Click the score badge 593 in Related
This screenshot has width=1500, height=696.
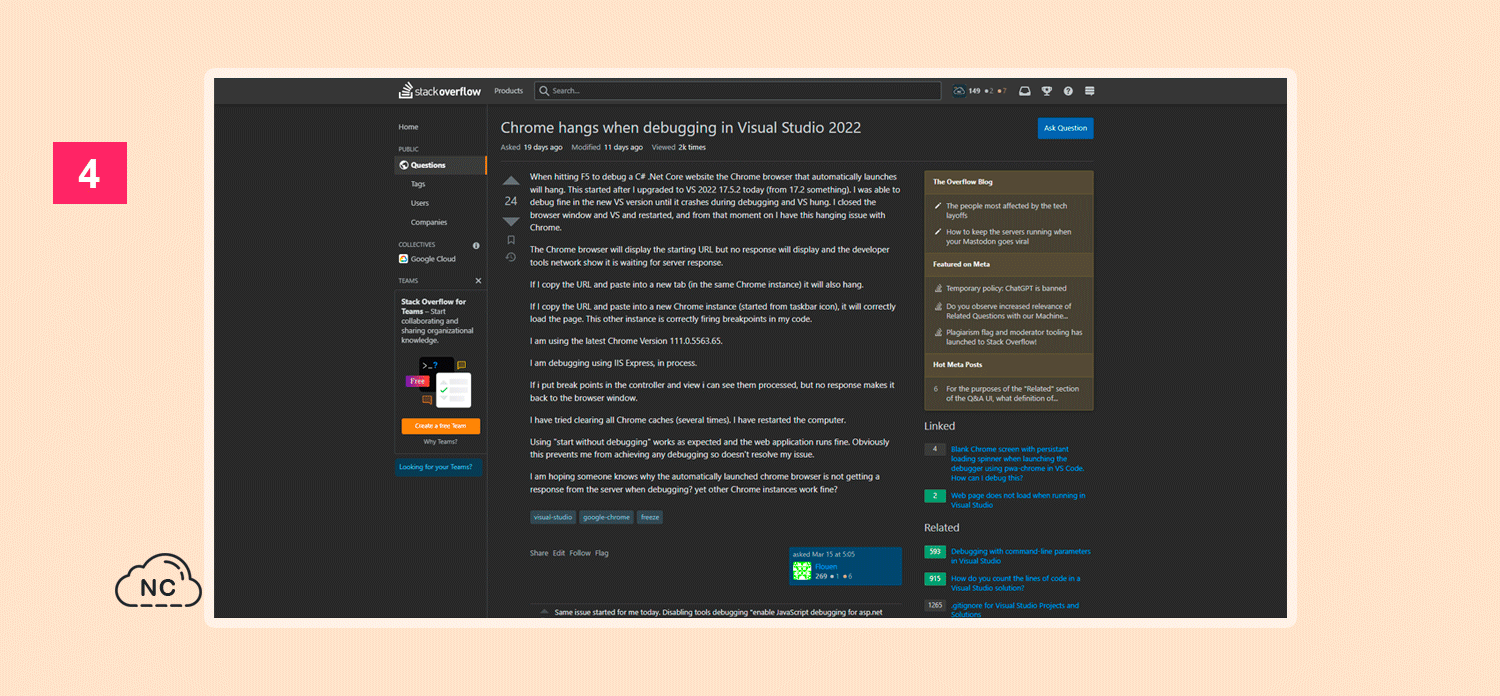coord(935,551)
